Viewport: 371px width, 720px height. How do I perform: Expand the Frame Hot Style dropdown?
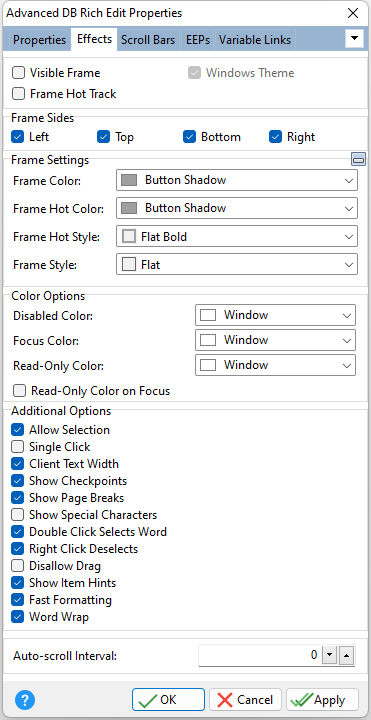click(237, 236)
